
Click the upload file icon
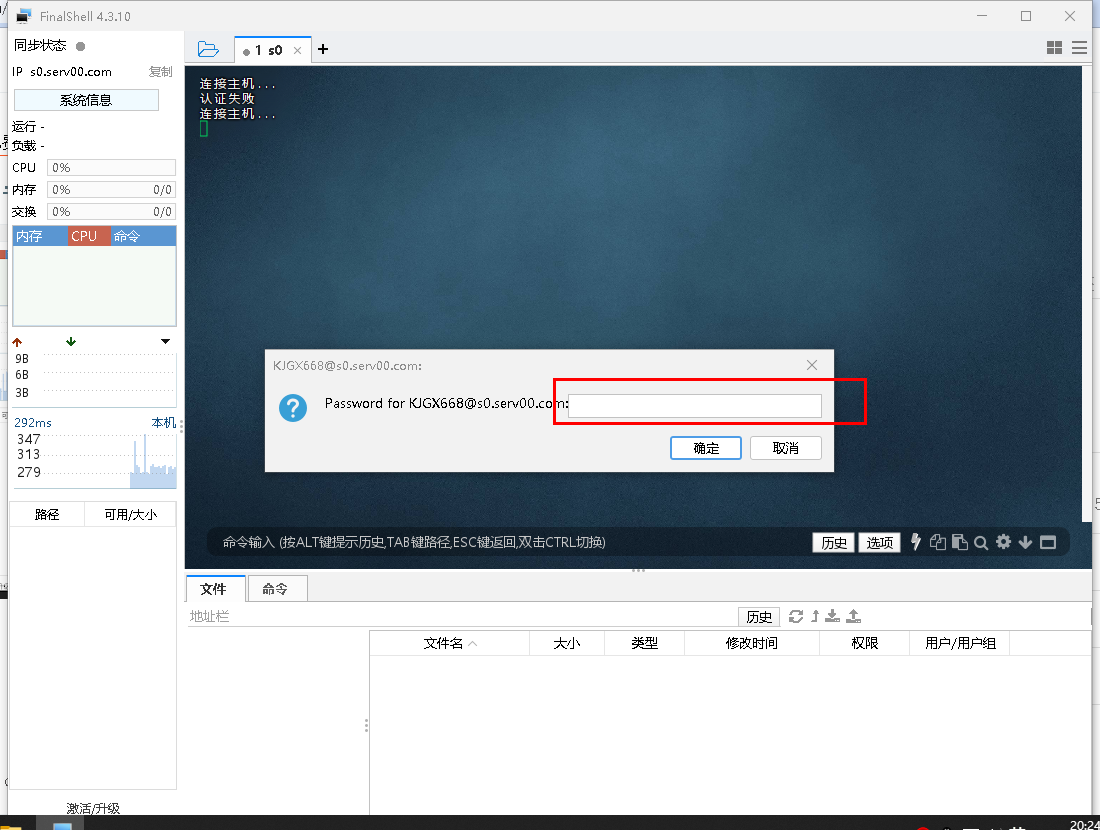click(x=854, y=616)
